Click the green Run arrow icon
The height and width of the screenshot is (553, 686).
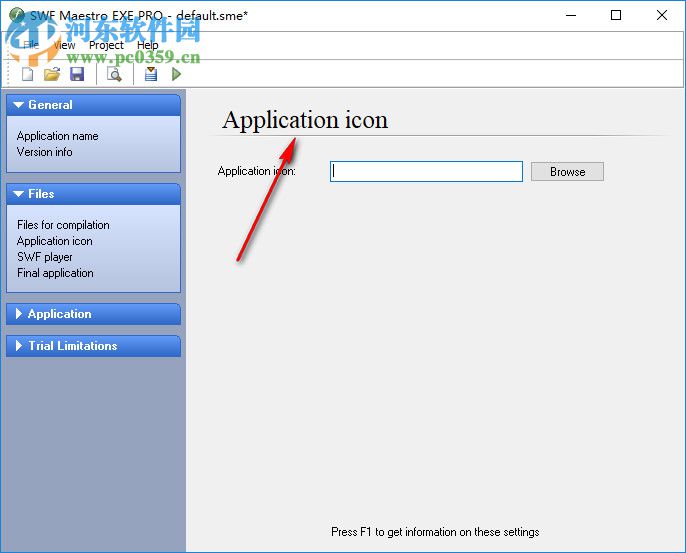(176, 74)
